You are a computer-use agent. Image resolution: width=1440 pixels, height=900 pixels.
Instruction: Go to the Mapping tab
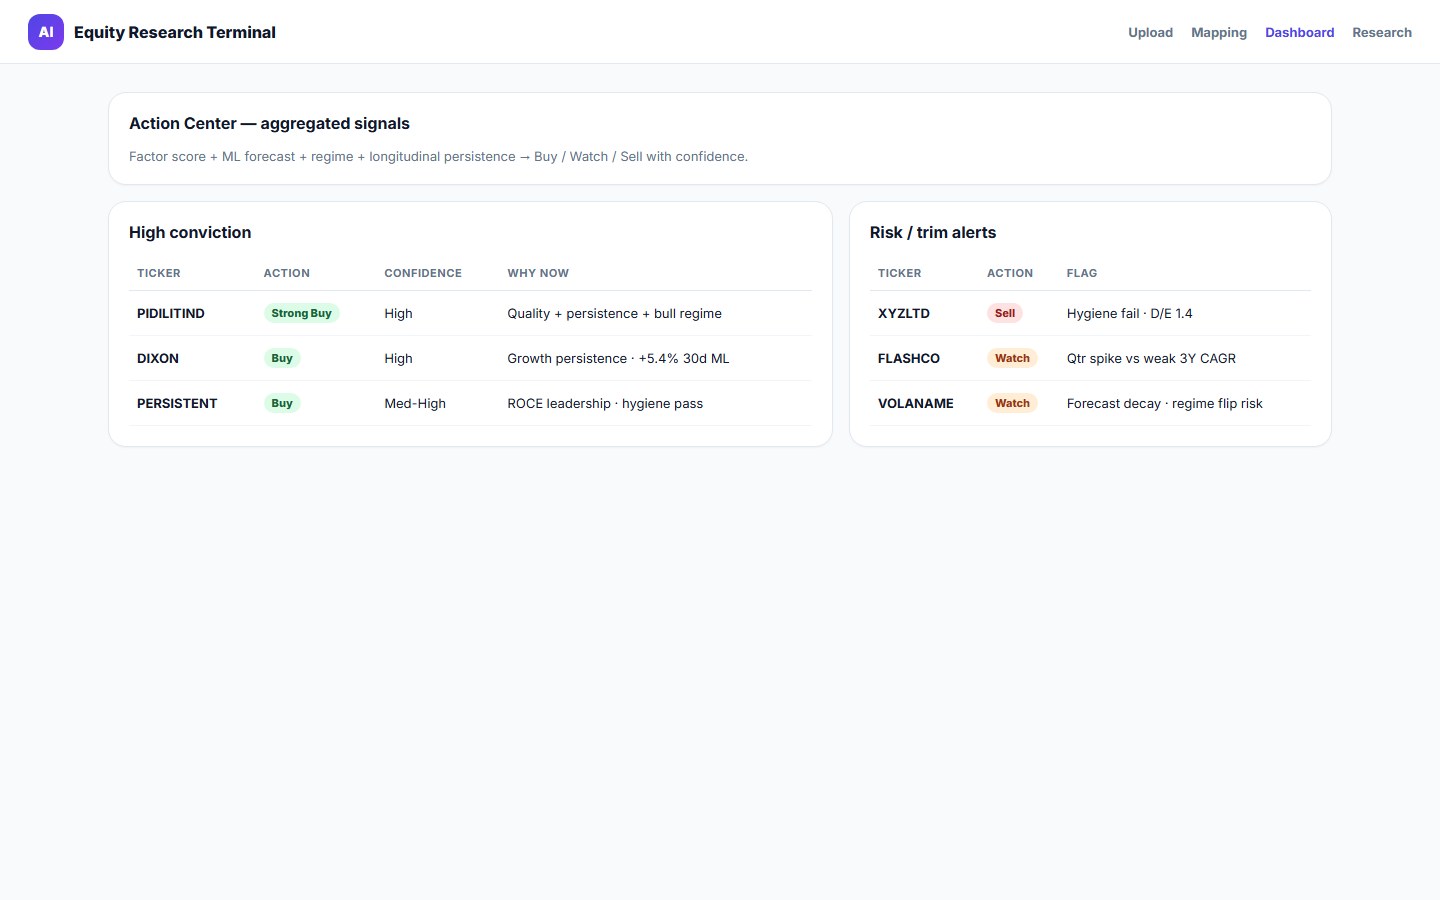point(1219,32)
